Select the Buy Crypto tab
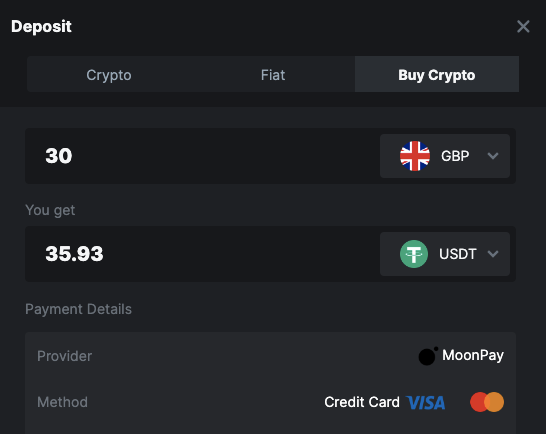Image resolution: width=546 pixels, height=434 pixels. (437, 74)
